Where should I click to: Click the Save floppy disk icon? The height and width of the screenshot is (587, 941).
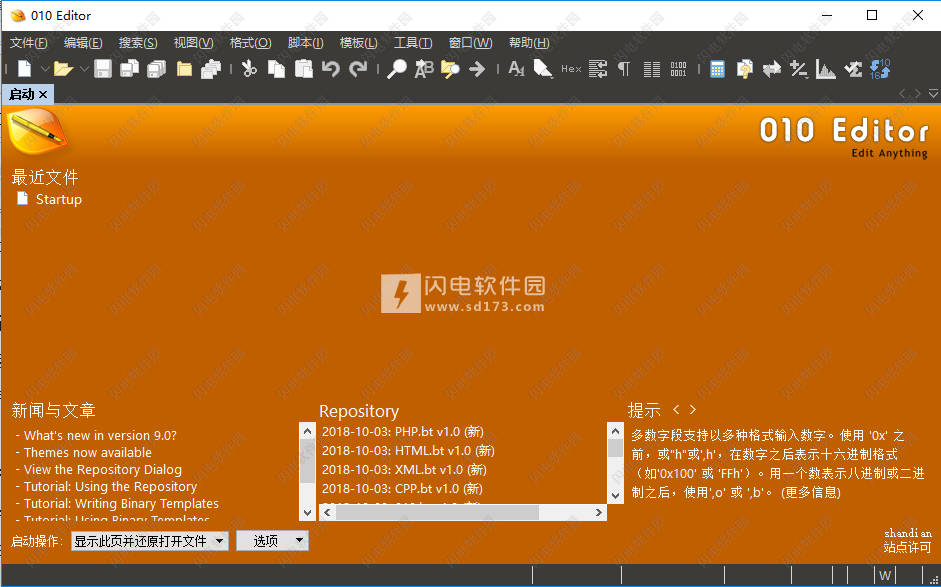(103, 69)
